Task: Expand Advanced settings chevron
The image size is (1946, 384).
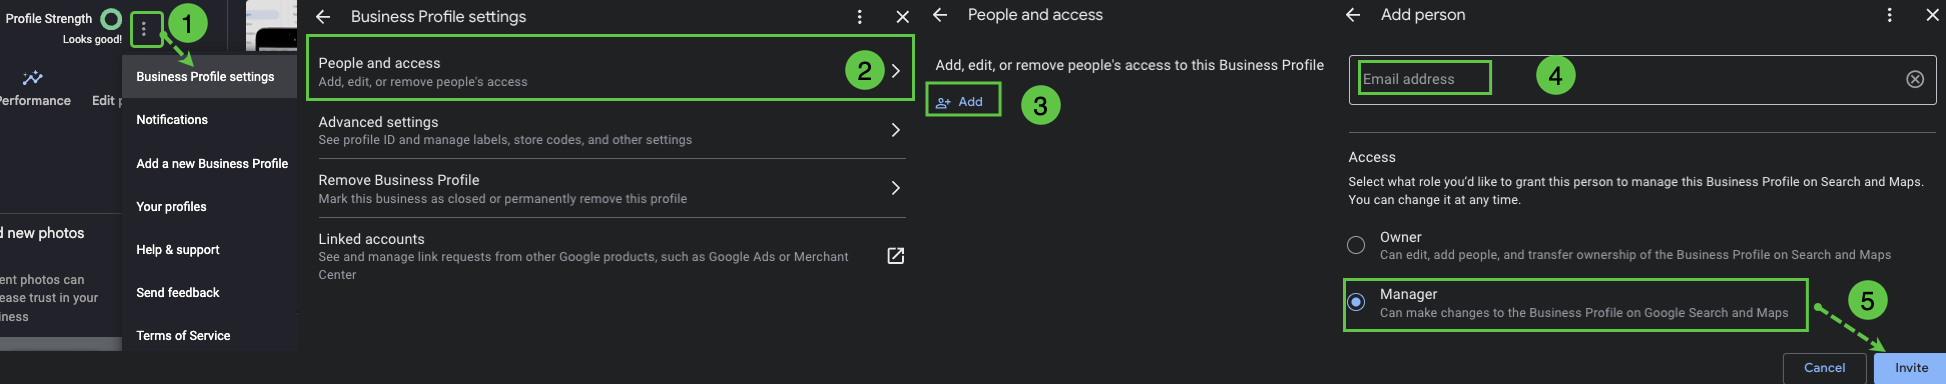Action: pyautogui.click(x=896, y=130)
